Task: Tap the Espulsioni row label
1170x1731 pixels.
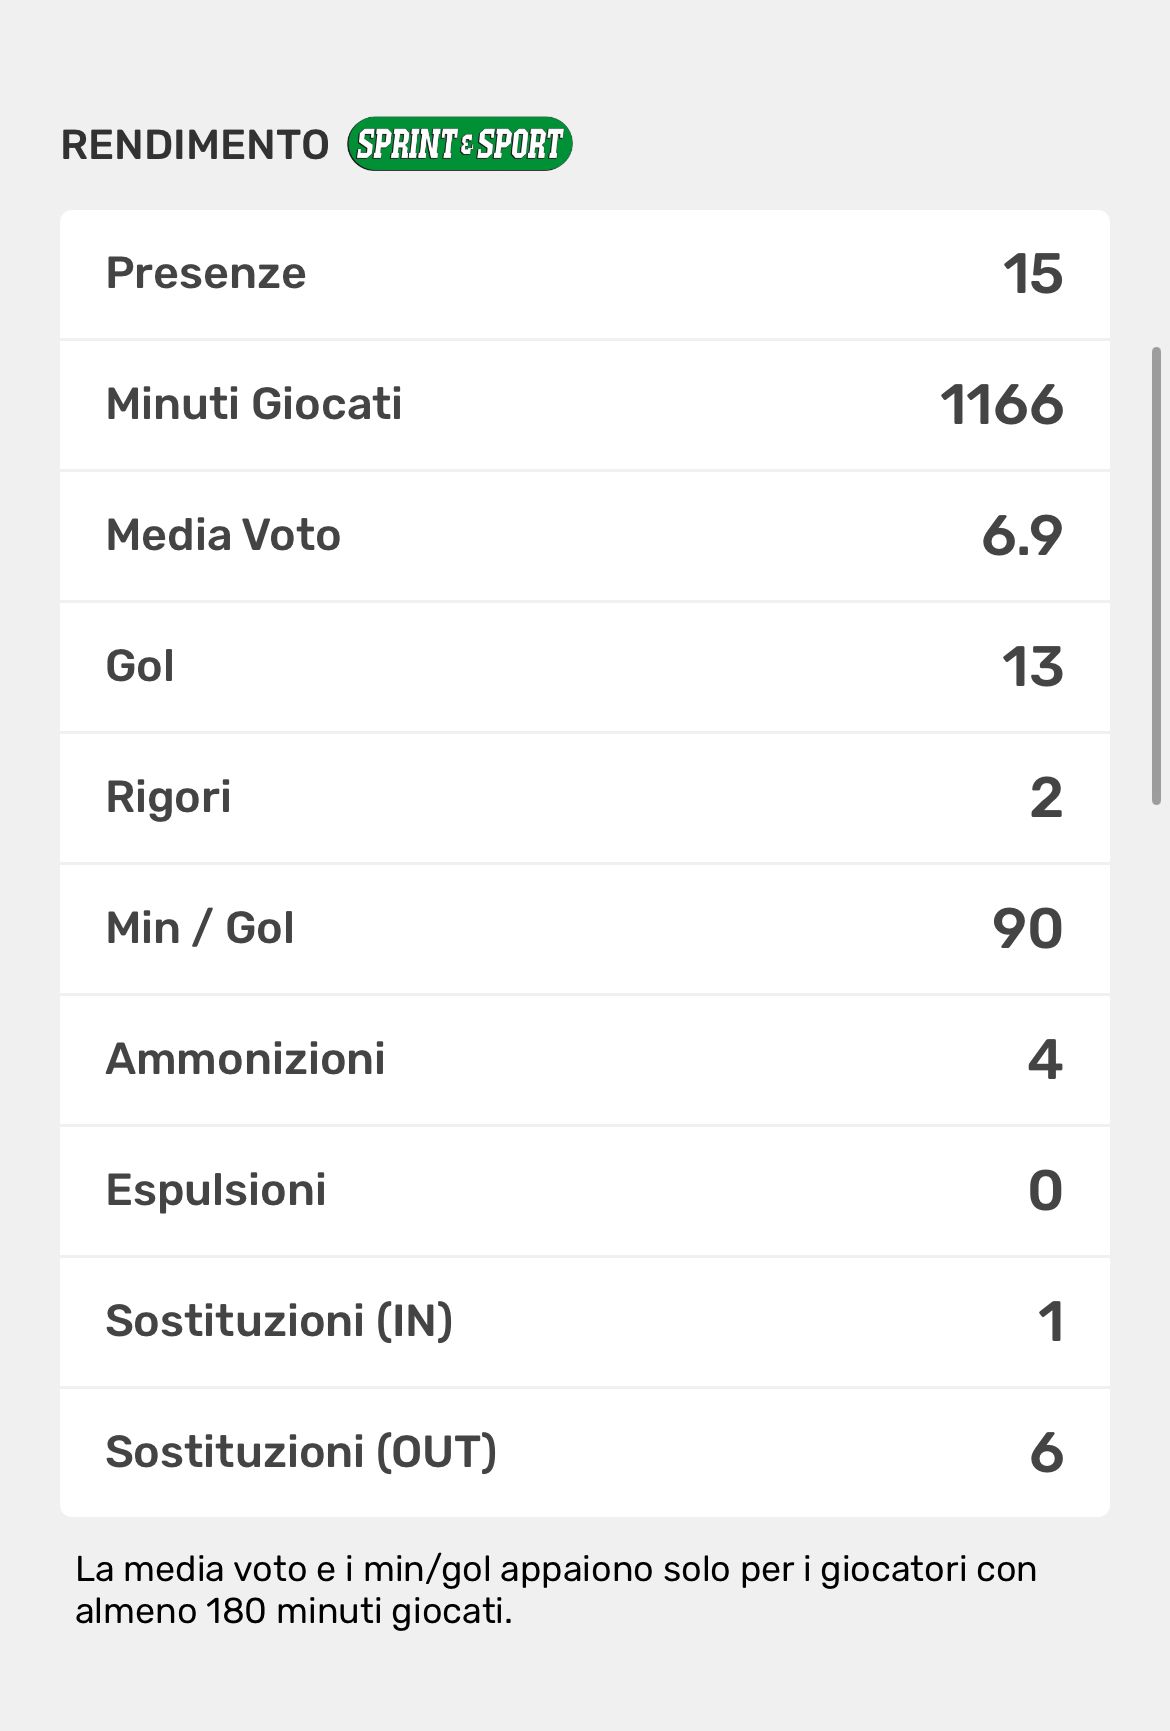Action: coord(216,1190)
